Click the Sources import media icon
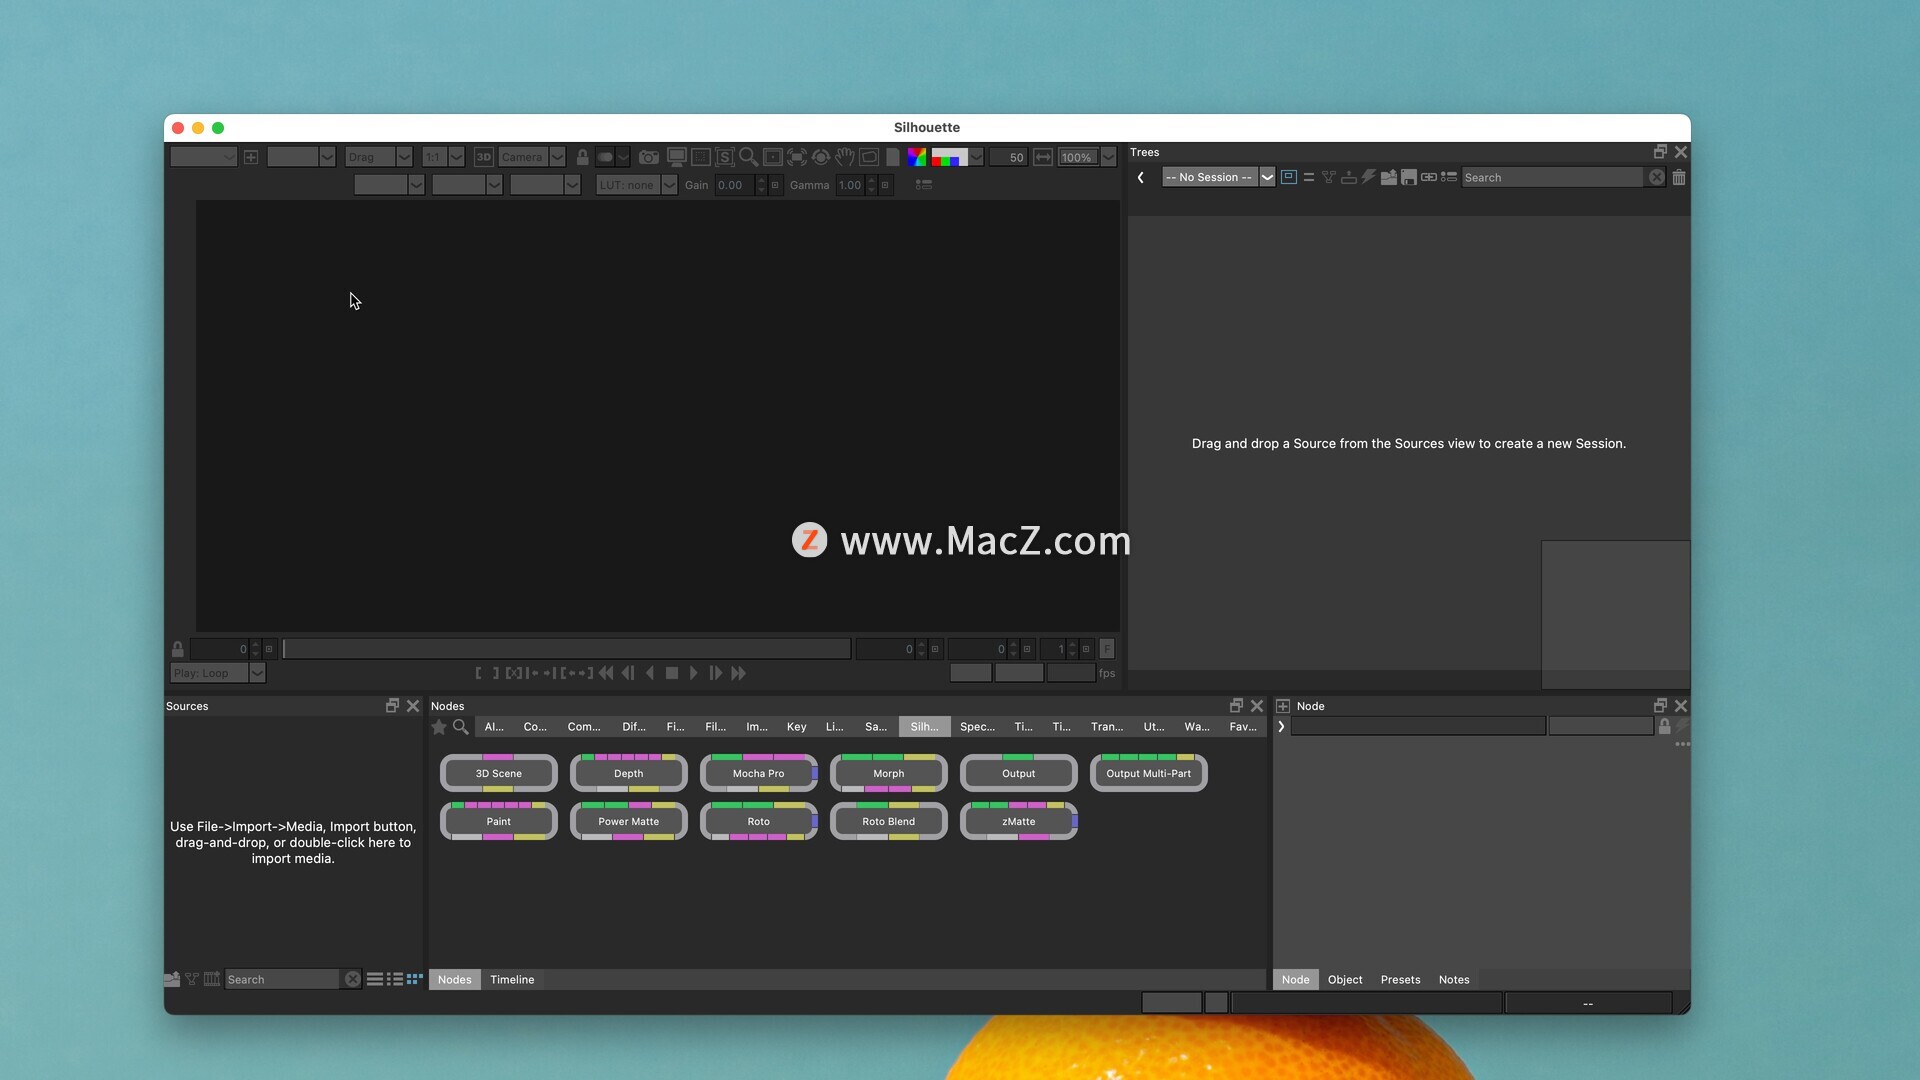The image size is (1920, 1080). click(x=172, y=979)
